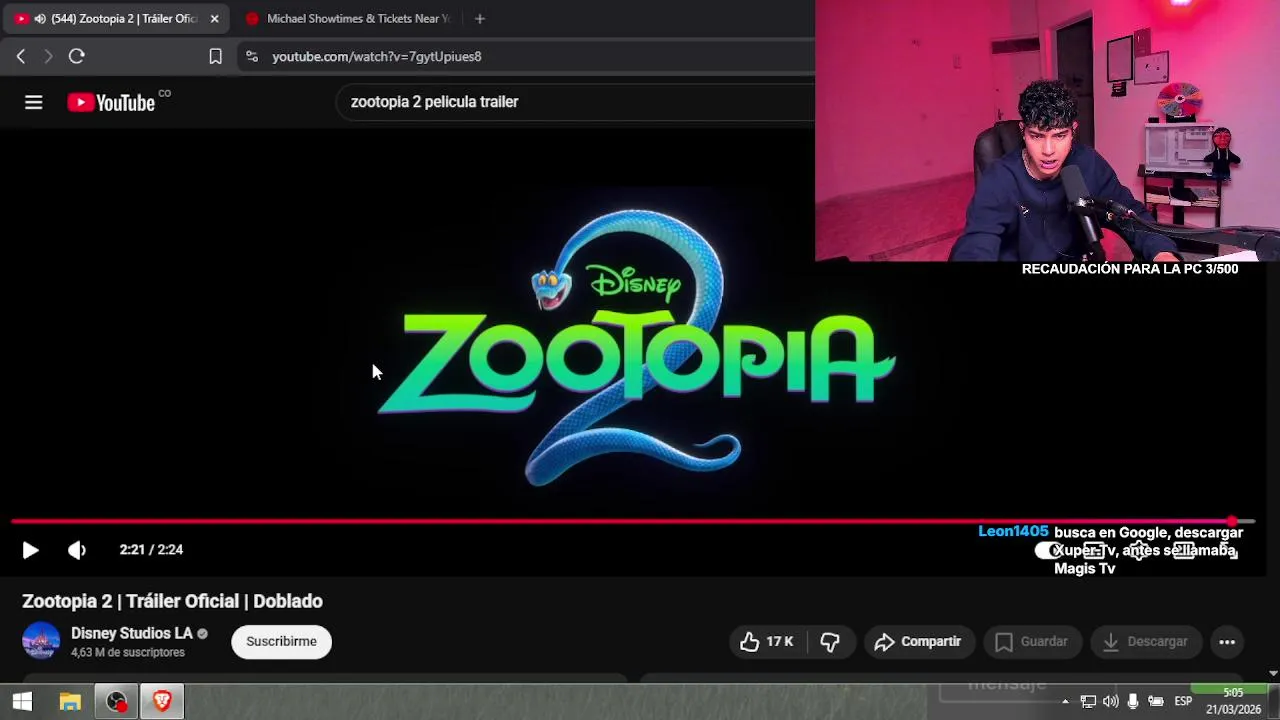Open the Disney Studios LA channel name

132,633
